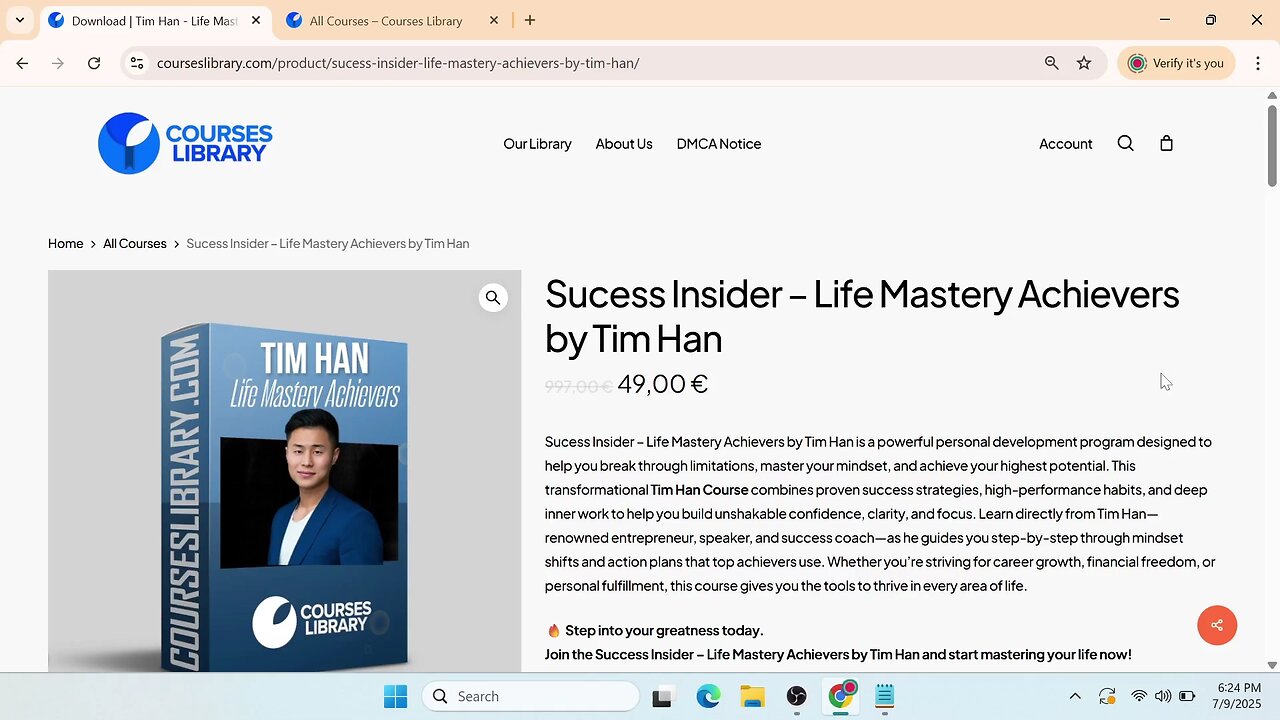
Task: Click the taskbar Search box
Action: click(530, 696)
